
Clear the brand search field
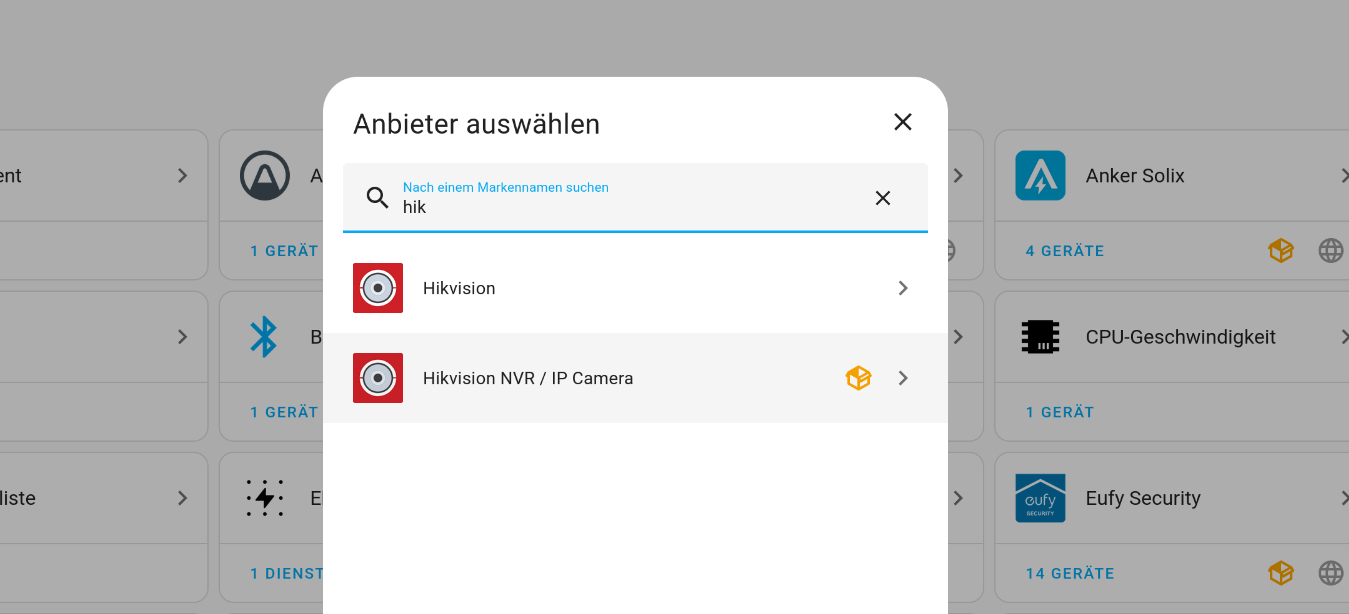tap(883, 198)
